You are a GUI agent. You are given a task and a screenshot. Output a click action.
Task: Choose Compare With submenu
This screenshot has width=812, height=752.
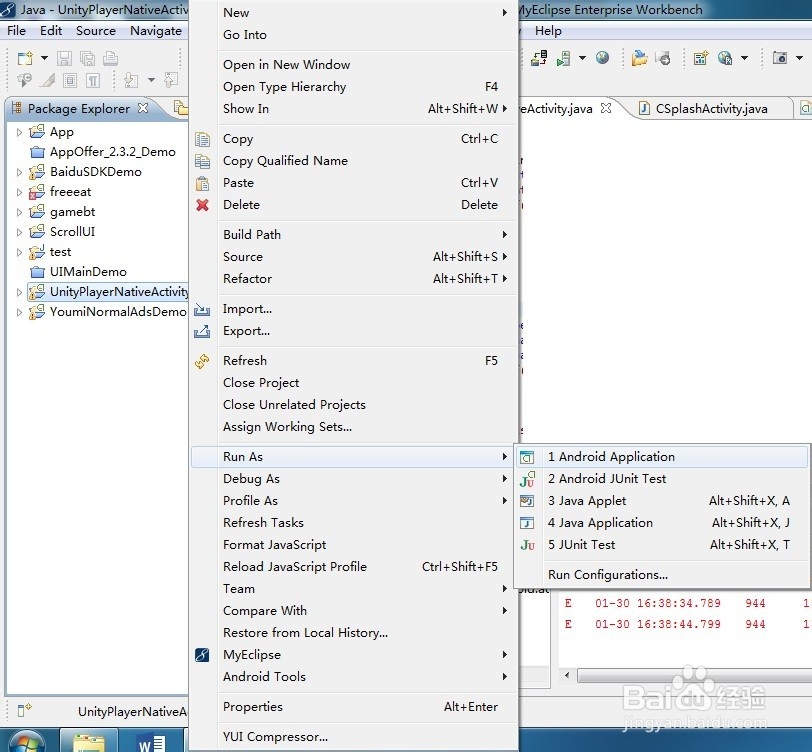[x=355, y=611]
